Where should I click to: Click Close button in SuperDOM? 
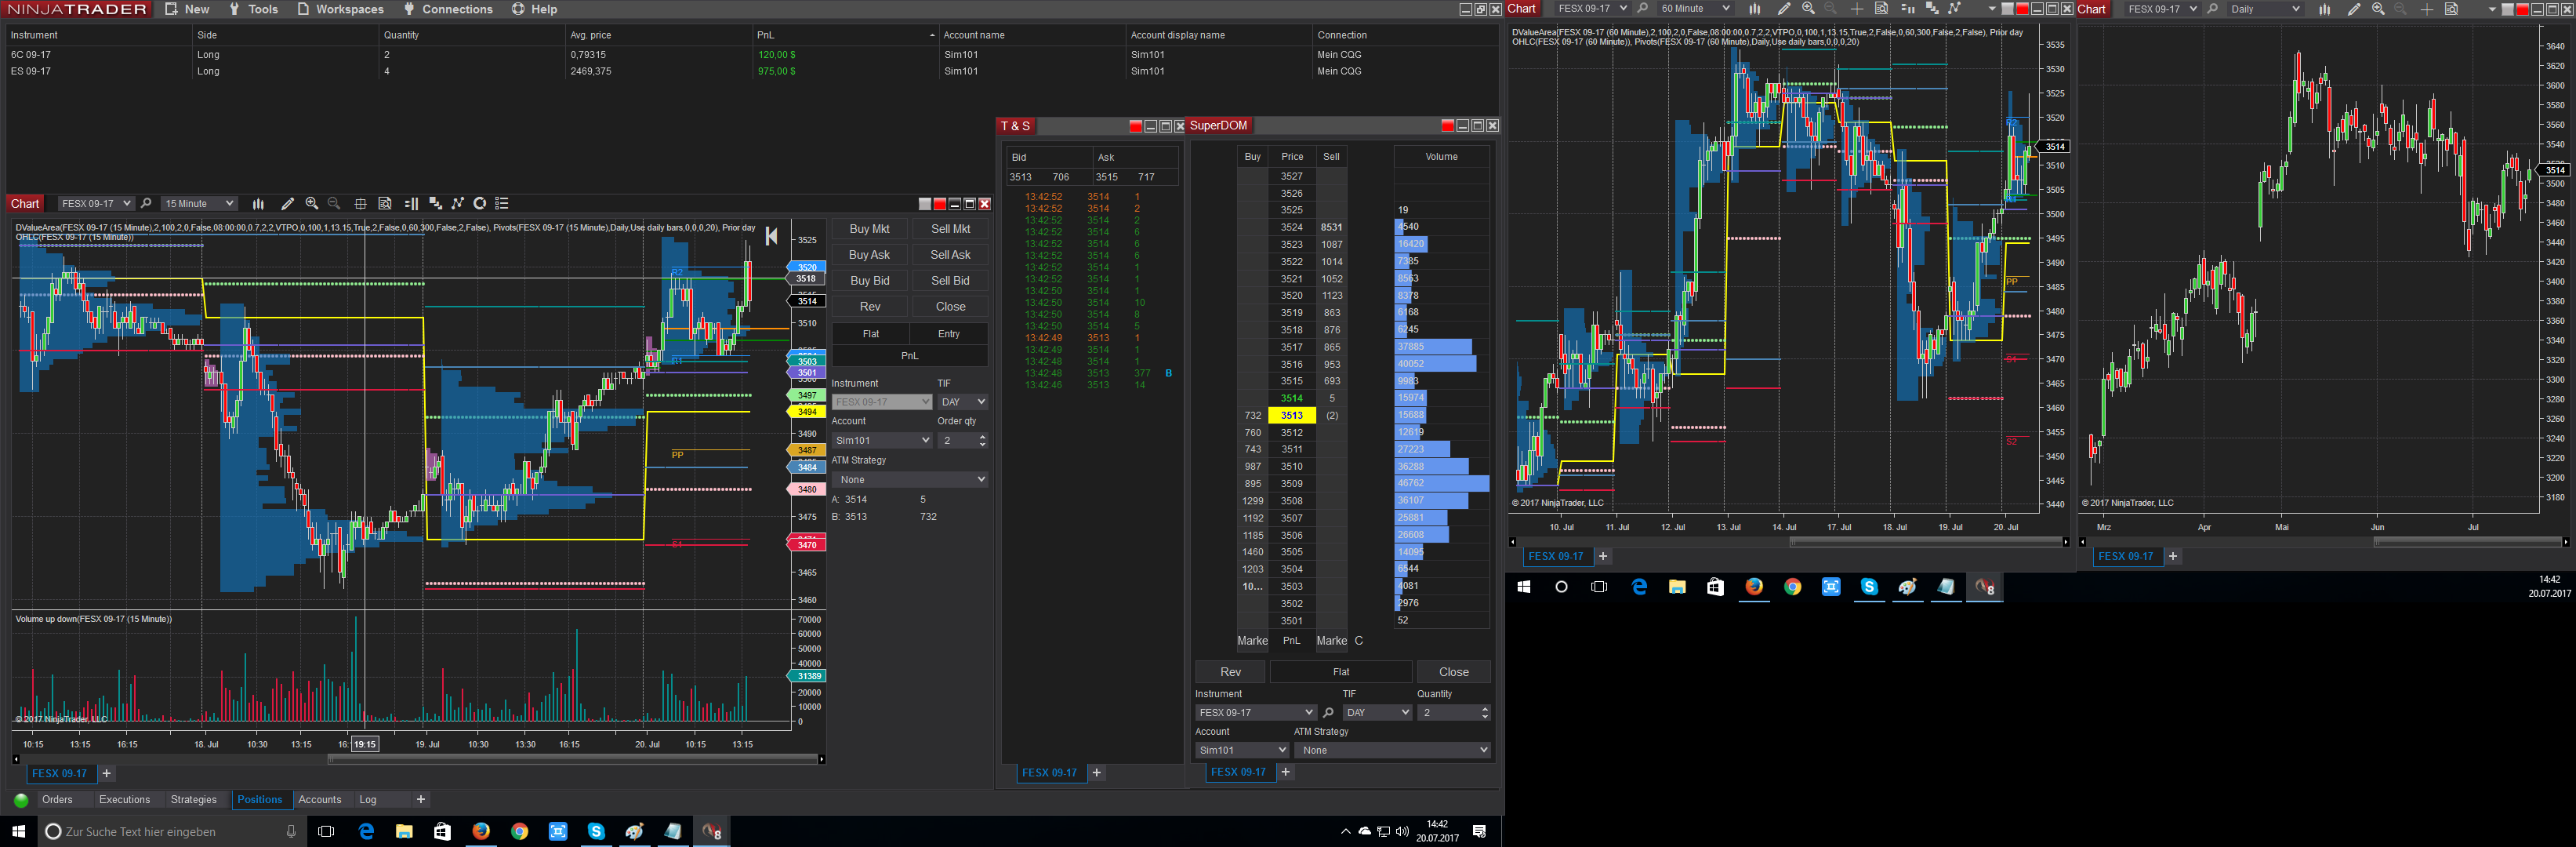pyautogui.click(x=1454, y=672)
